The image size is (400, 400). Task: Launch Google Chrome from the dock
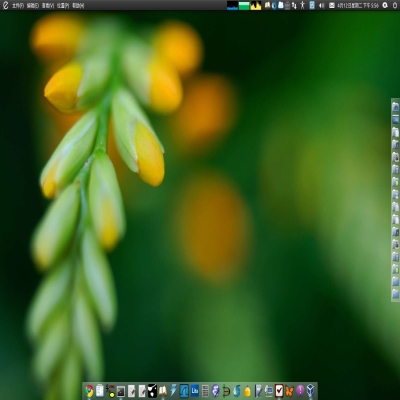coord(89,390)
